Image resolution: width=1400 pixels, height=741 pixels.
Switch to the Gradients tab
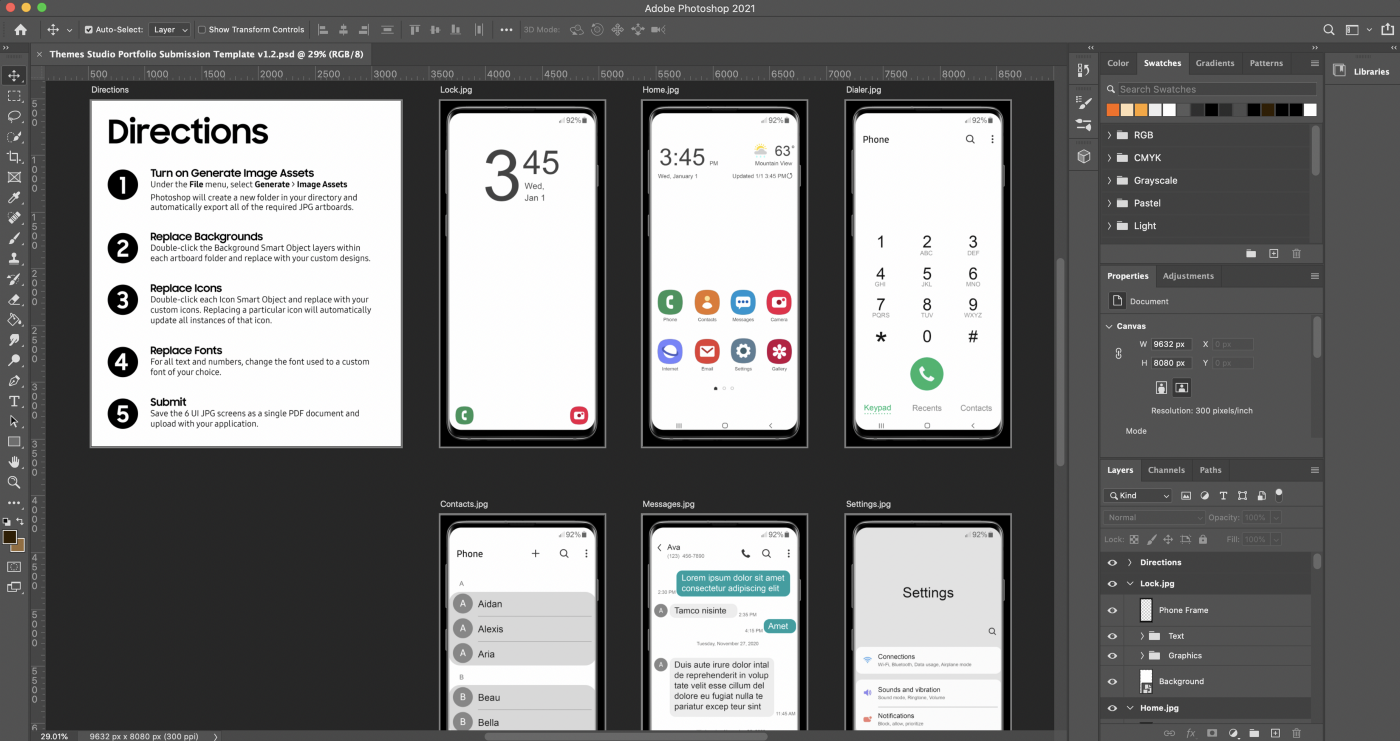coord(1215,63)
